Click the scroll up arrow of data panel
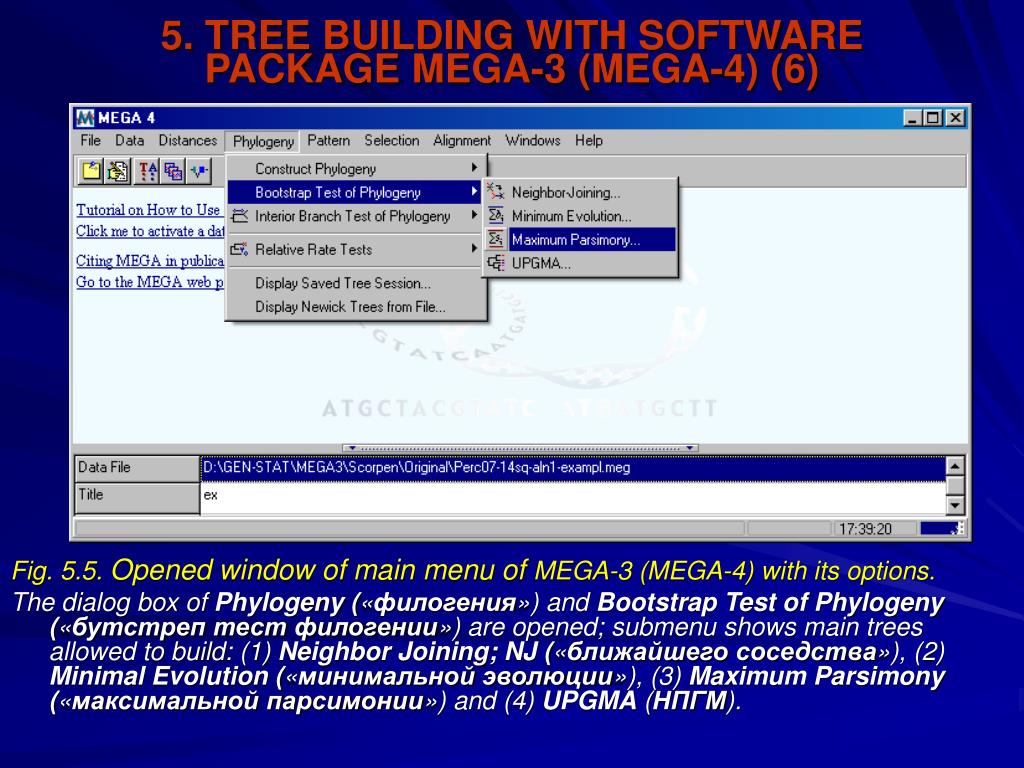Viewport: 1024px width, 768px height. tap(955, 466)
